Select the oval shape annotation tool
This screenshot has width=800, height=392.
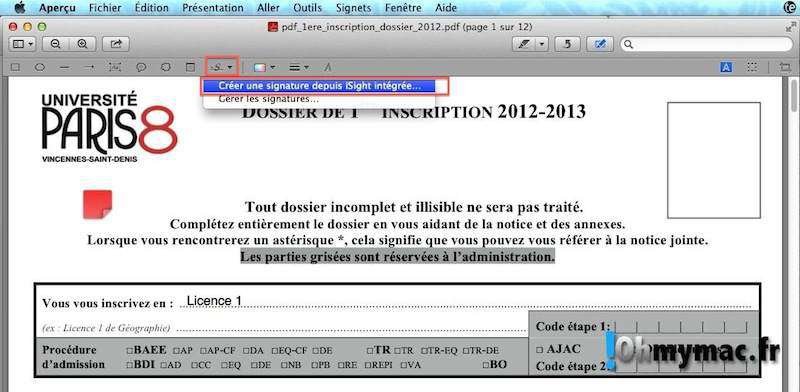tap(40, 67)
